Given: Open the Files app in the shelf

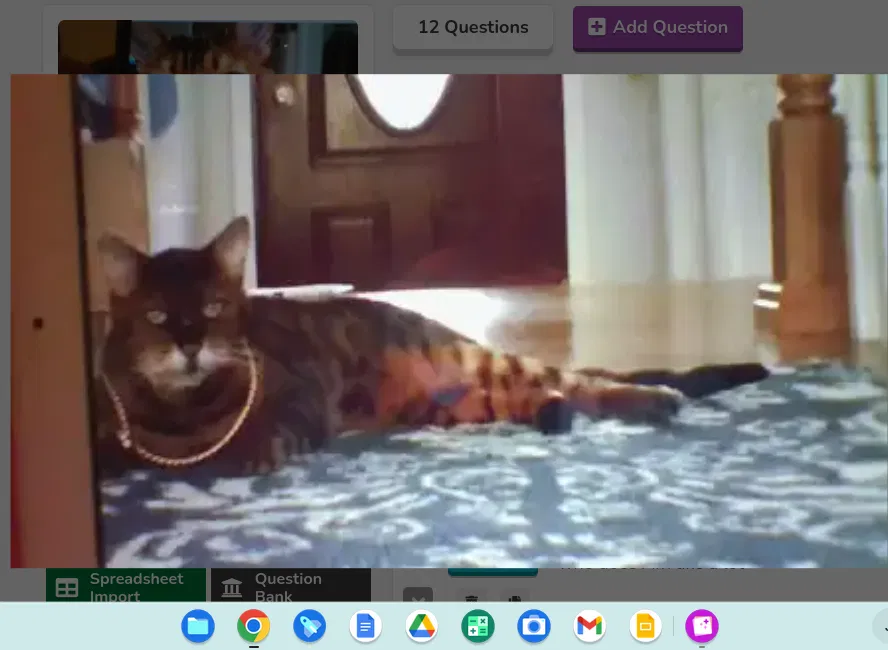Looking at the screenshot, I should click(198, 626).
